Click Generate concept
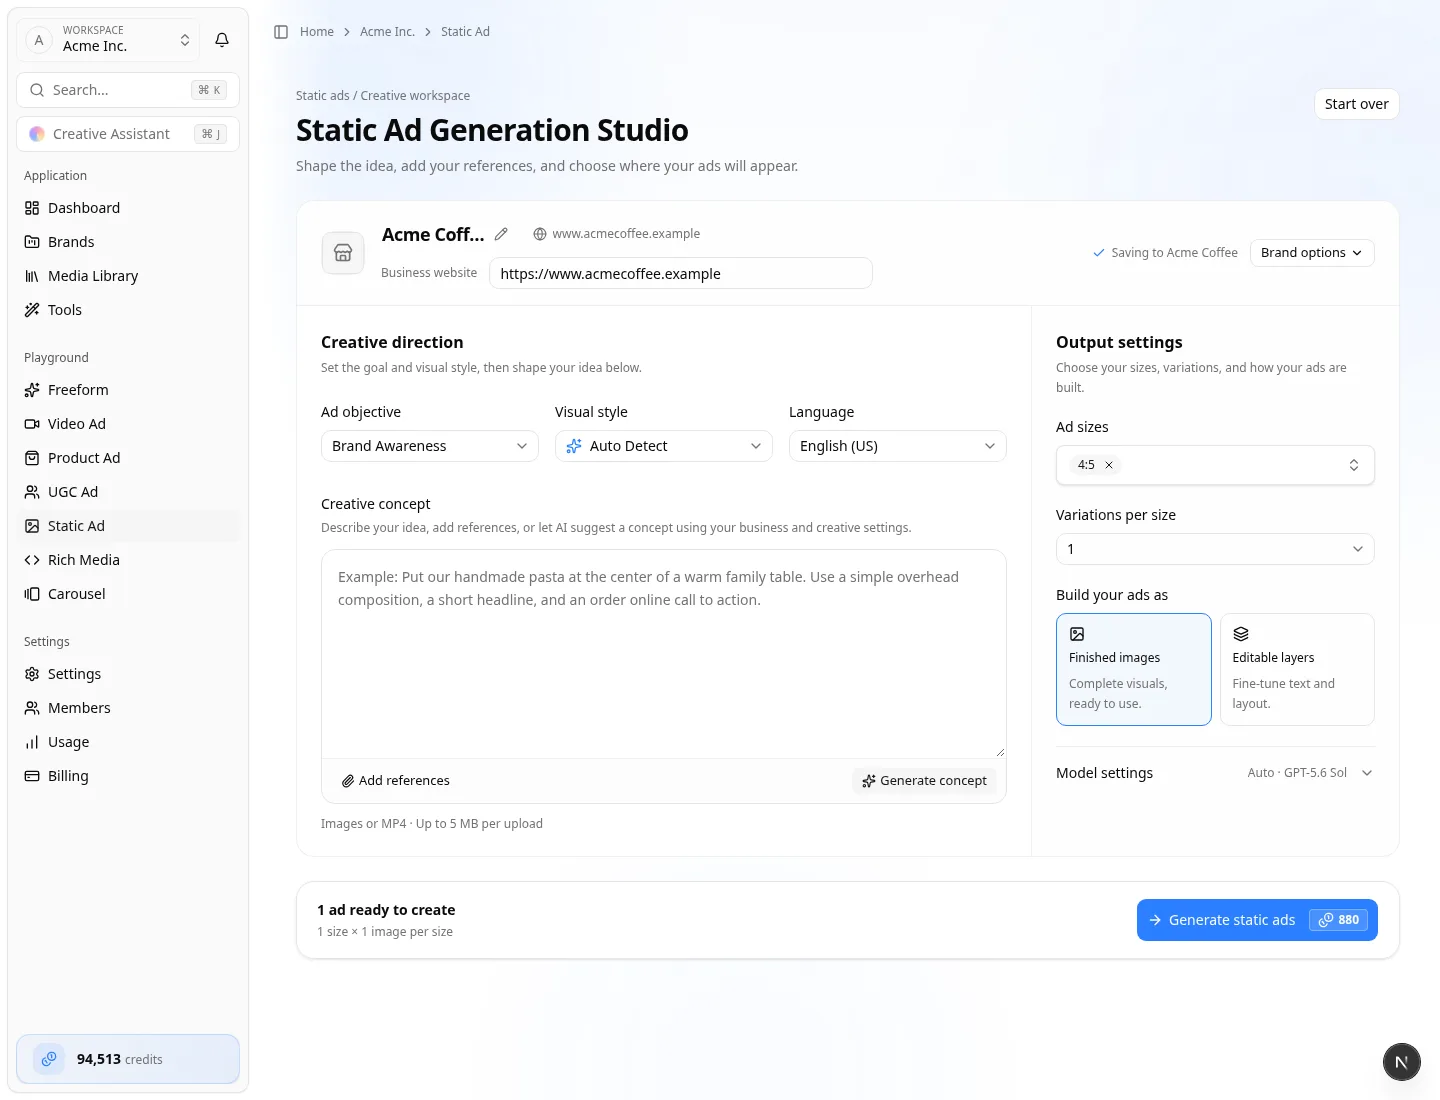This screenshot has height=1100, width=1440. coord(924,781)
